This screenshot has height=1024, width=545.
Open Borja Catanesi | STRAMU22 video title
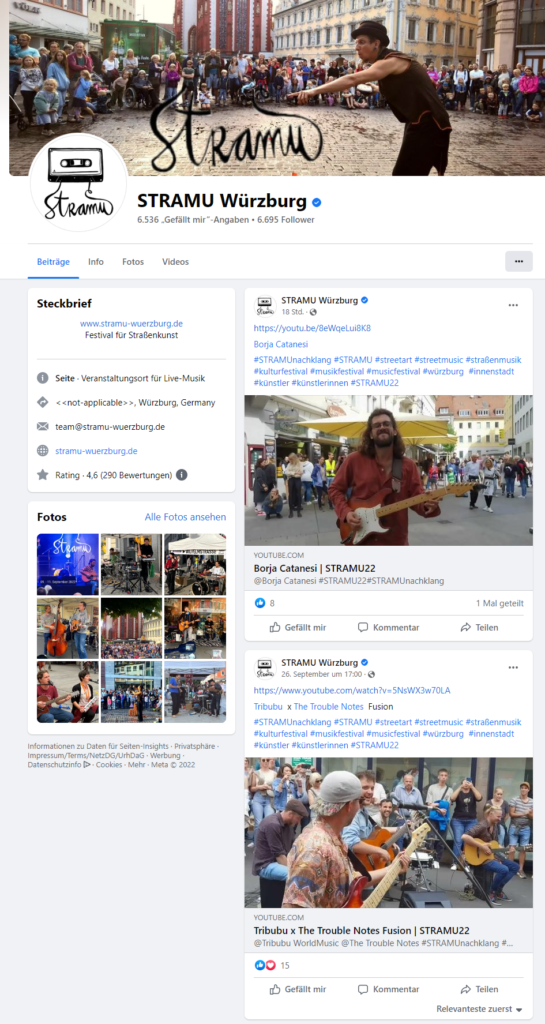pos(315,568)
